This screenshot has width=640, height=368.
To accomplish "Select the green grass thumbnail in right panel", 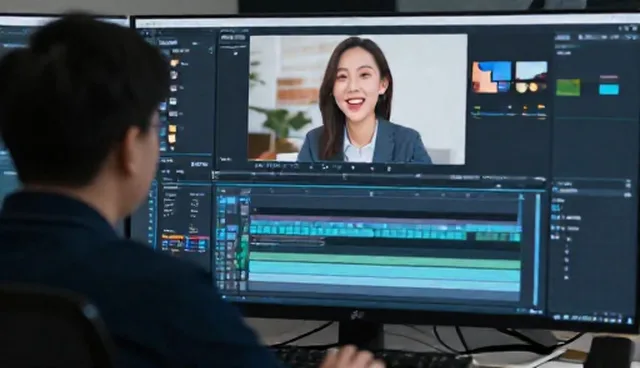I will pos(568,87).
